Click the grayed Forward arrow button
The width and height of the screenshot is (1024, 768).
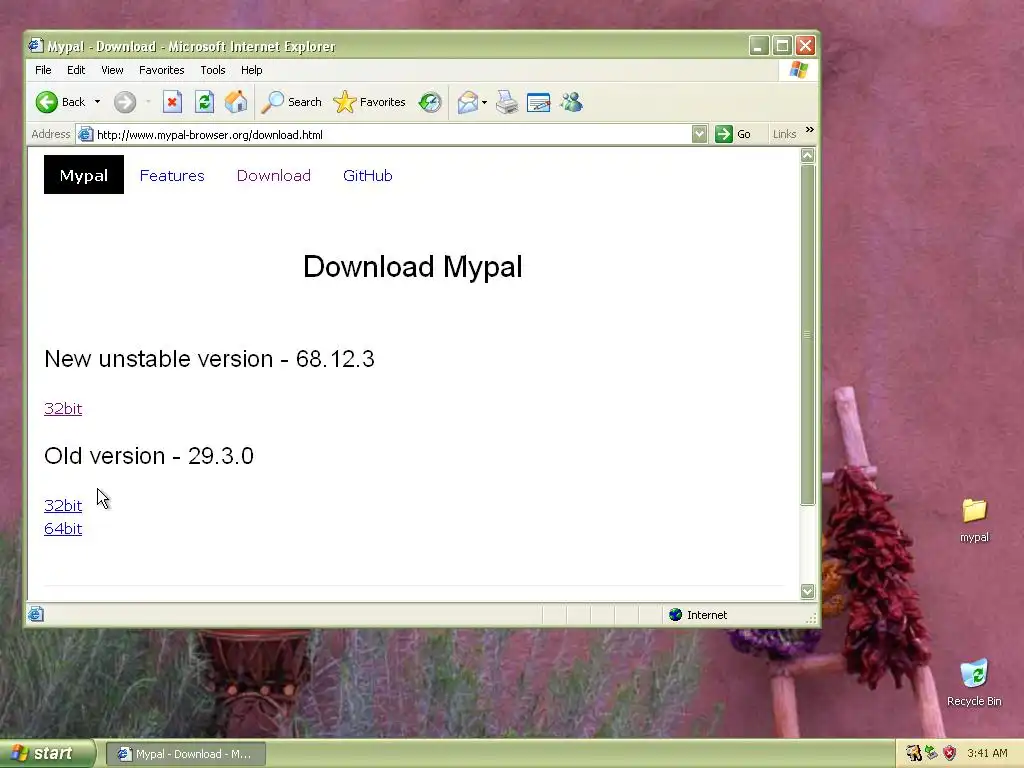(x=125, y=102)
